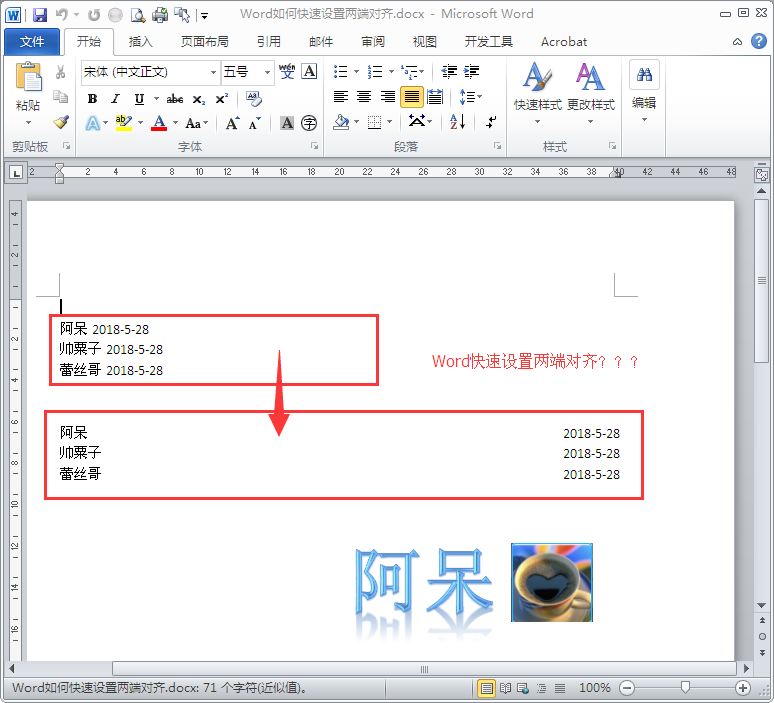
Task: Open the 文件 File tab
Action: click(x=32, y=42)
